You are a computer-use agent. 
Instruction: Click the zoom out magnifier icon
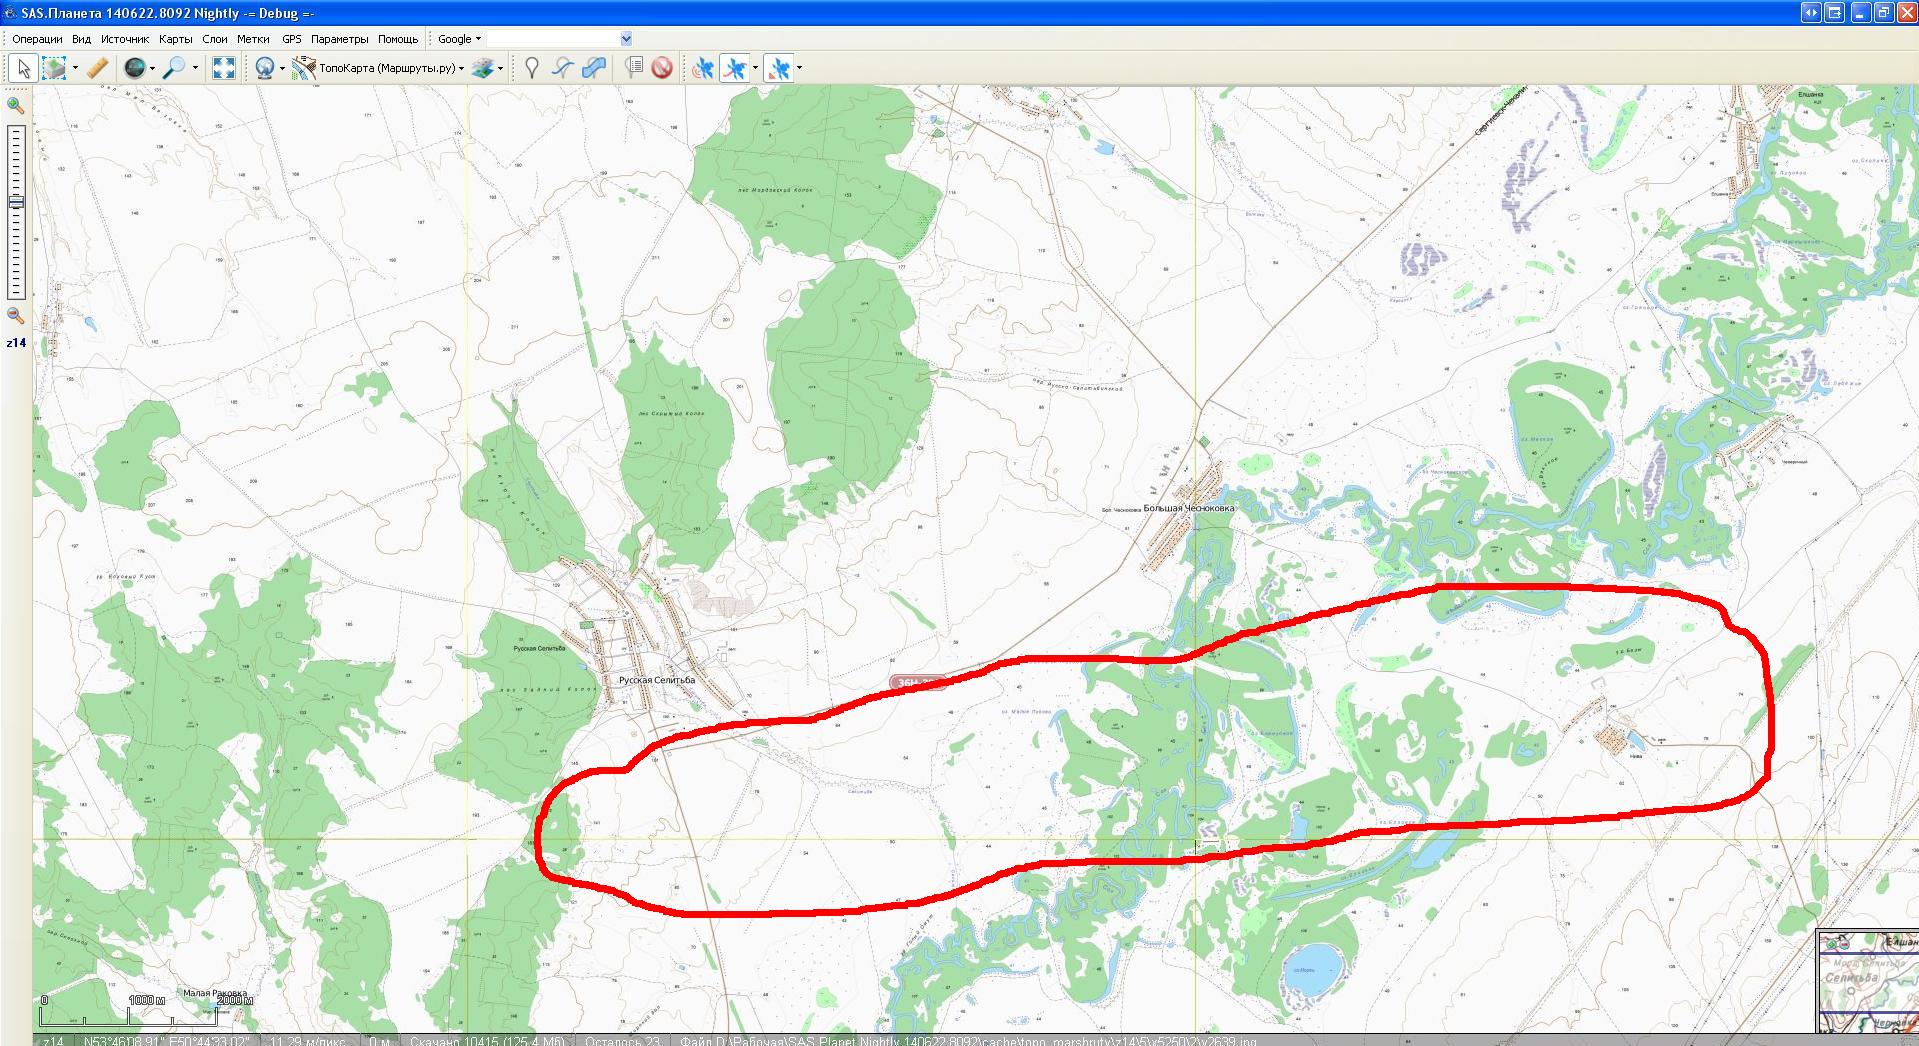tap(15, 315)
